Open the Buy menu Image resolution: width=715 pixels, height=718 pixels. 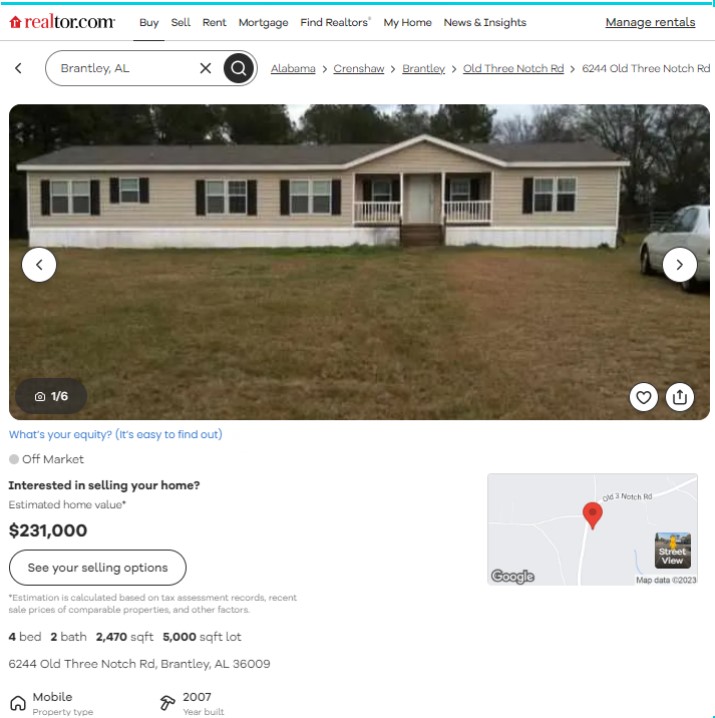coord(149,22)
